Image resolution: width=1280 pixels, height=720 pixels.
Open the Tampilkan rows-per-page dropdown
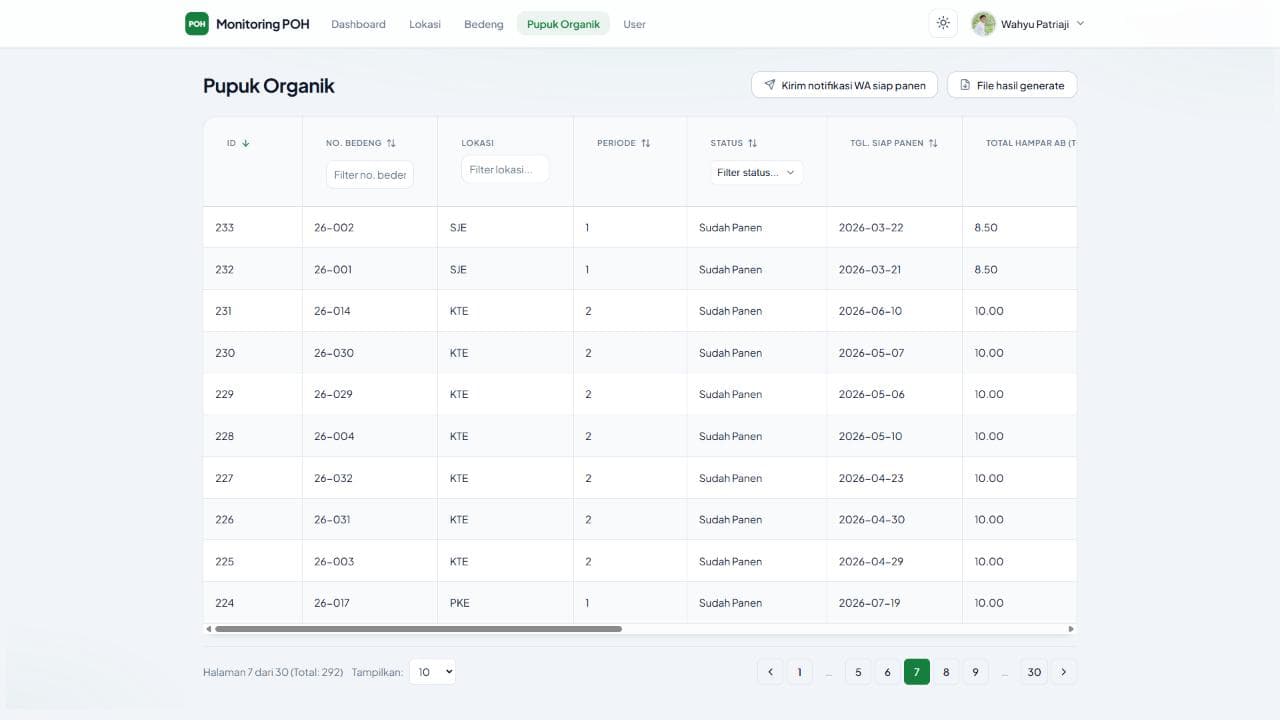pos(432,672)
